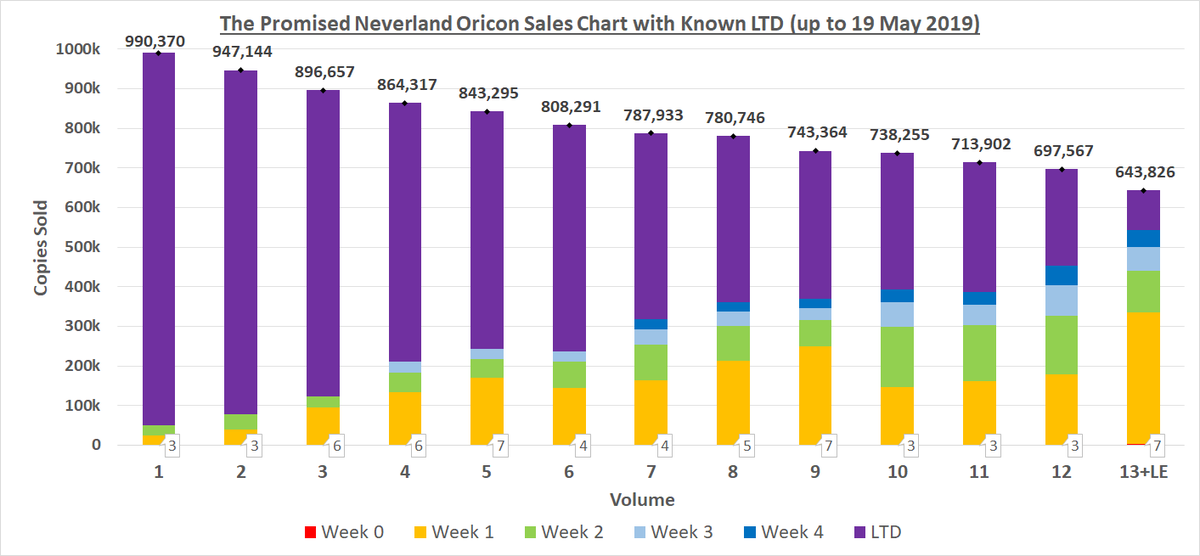The image size is (1200, 556).
Task: Click the 1000k vertical axis label
Action: click(x=77, y=49)
